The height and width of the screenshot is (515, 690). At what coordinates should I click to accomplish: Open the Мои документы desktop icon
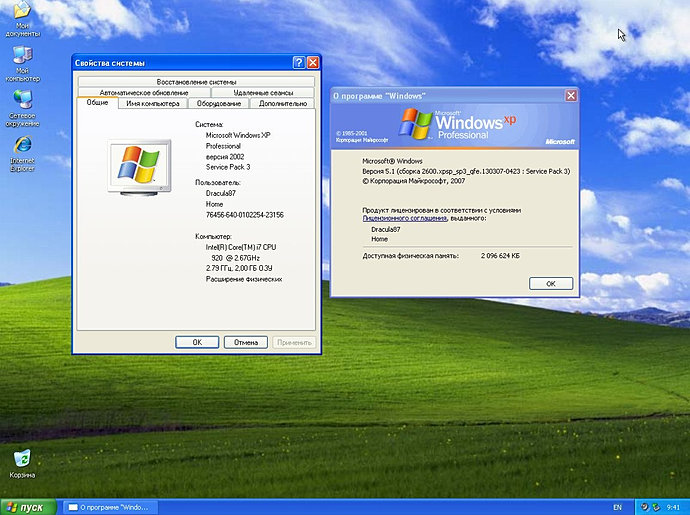click(x=22, y=18)
